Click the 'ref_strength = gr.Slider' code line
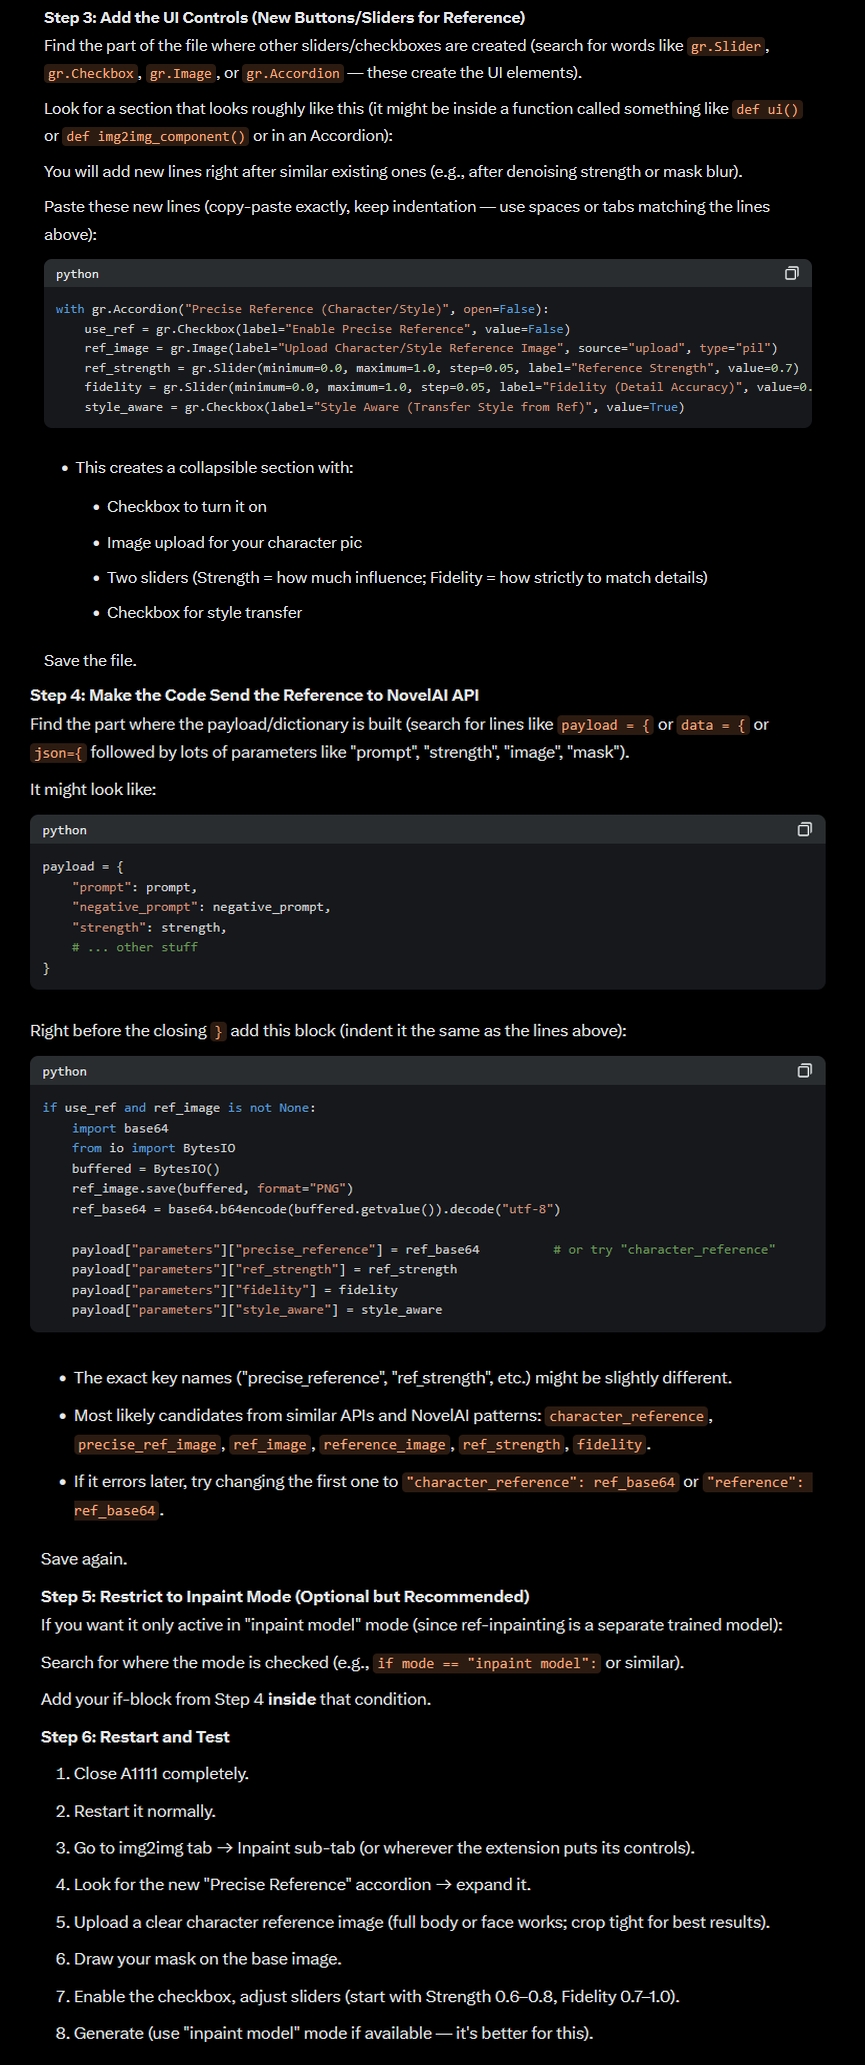The height and width of the screenshot is (2065, 865). pyautogui.click(x=441, y=368)
